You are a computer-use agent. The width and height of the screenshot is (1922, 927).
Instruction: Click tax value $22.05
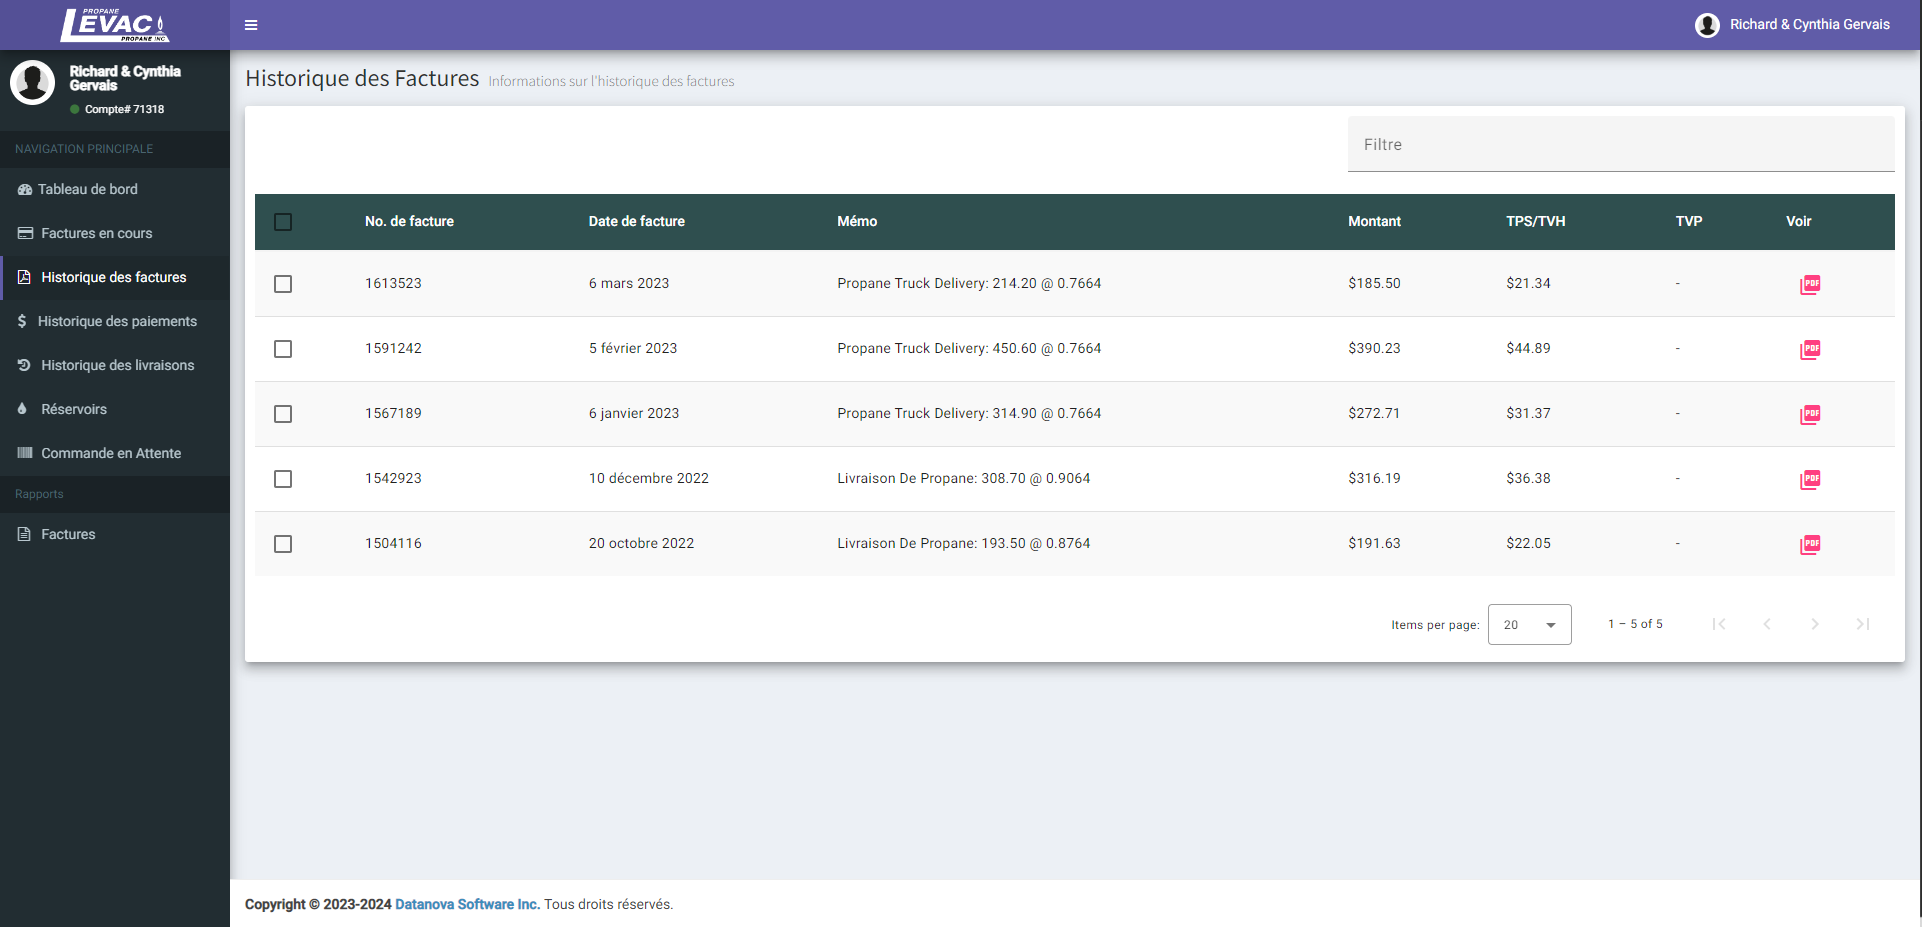point(1528,543)
